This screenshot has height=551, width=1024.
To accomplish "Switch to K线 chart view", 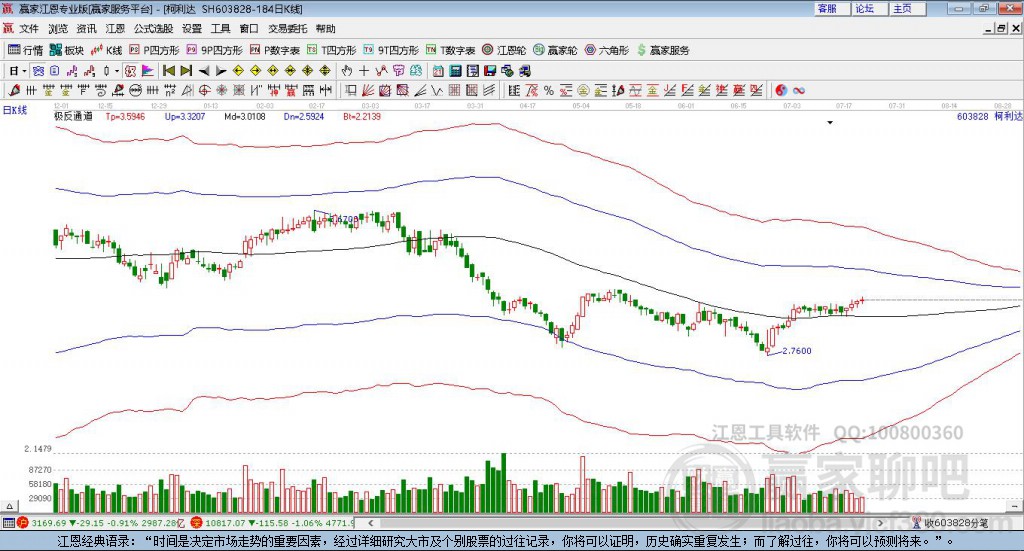I will (x=106, y=50).
